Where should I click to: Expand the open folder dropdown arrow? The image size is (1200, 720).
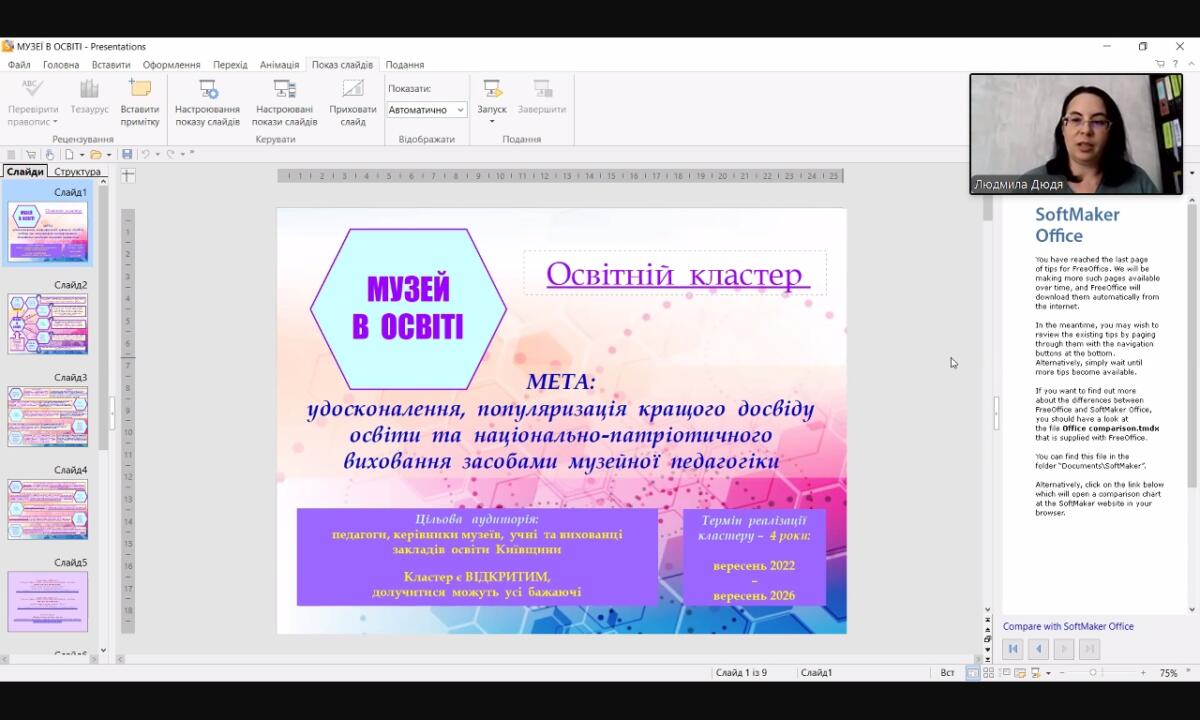[109, 155]
